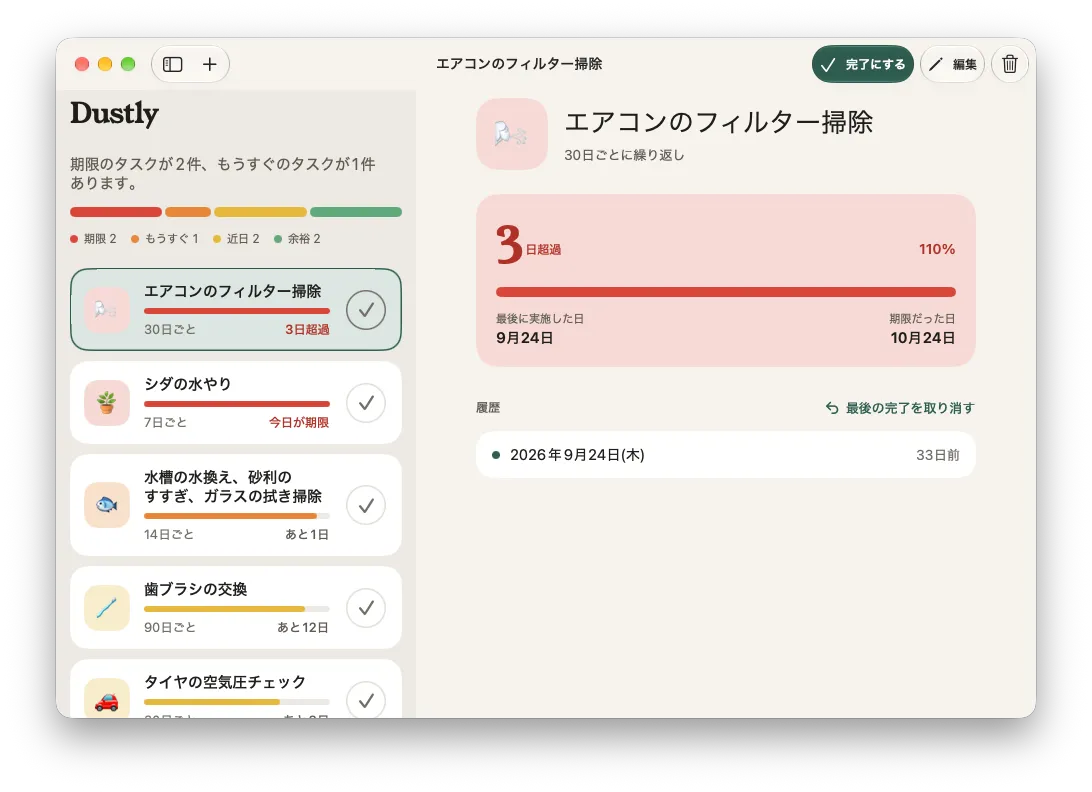The width and height of the screenshot is (1092, 792).
Task: Click the red car icon
Action: click(x=107, y=700)
